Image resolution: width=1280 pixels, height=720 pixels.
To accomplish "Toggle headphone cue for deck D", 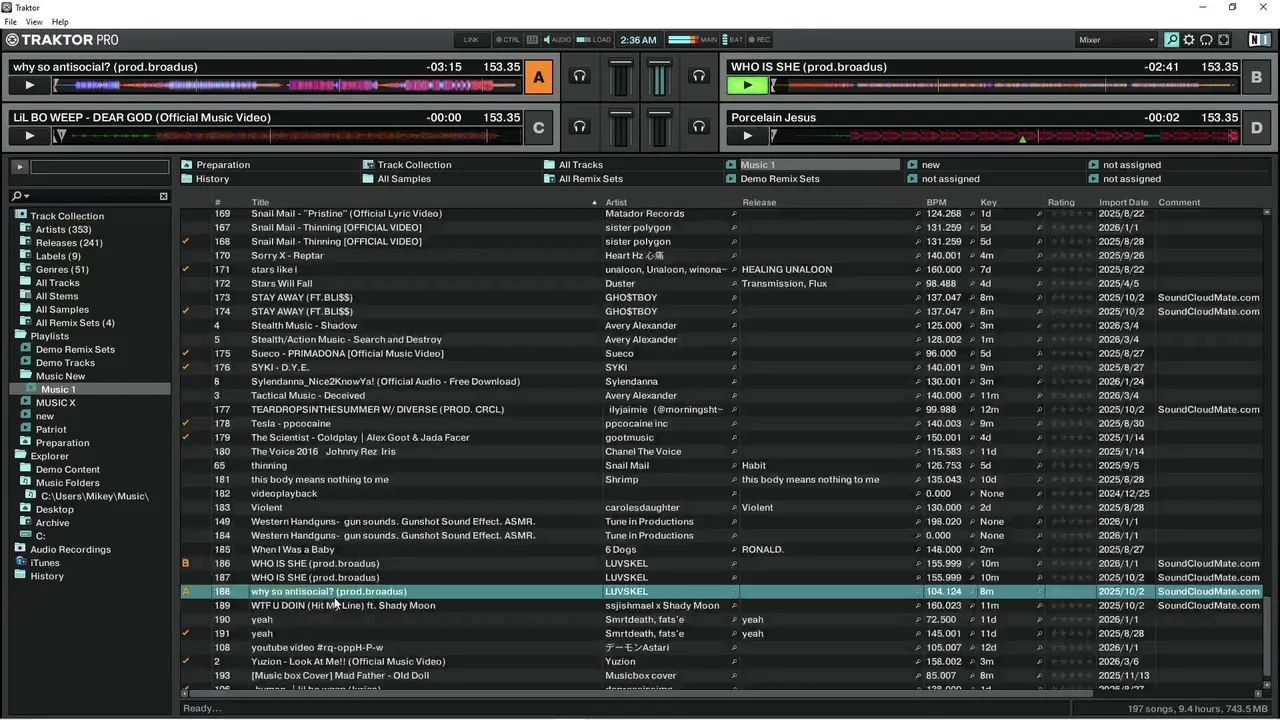I will (699, 126).
